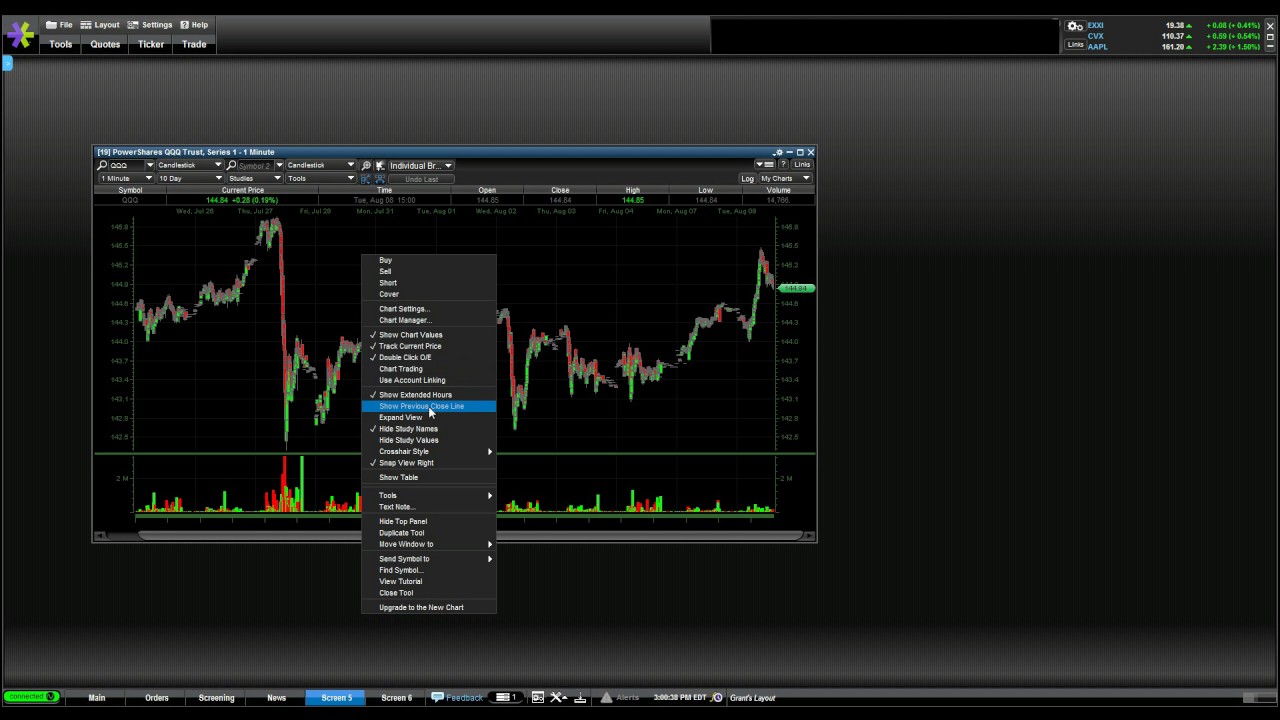
Task: Open the File menu
Action: click(59, 25)
